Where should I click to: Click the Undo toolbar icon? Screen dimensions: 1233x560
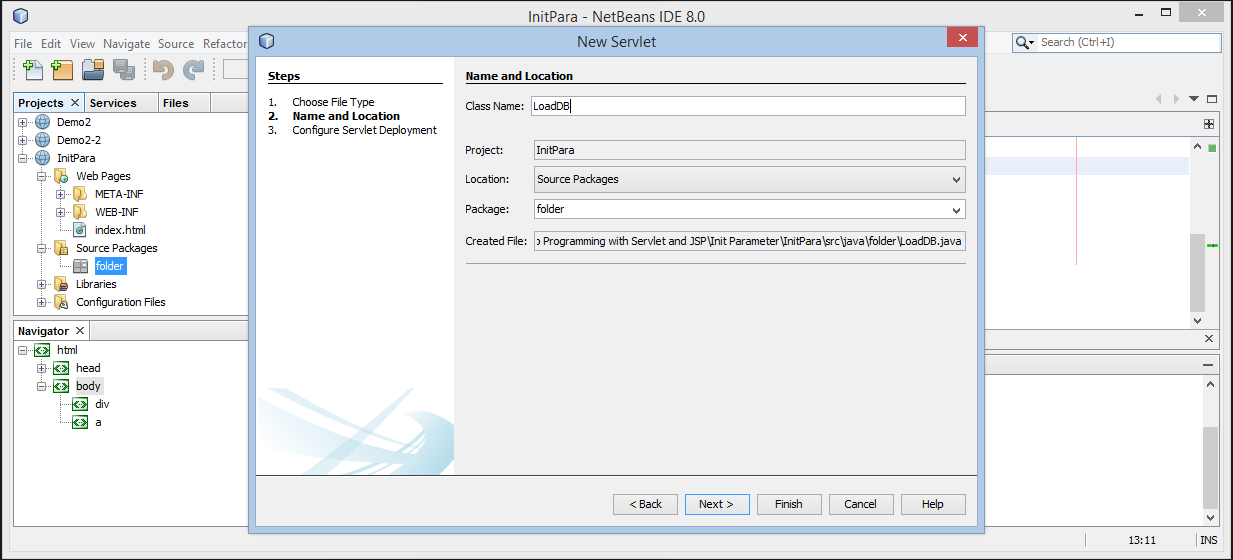[163, 69]
